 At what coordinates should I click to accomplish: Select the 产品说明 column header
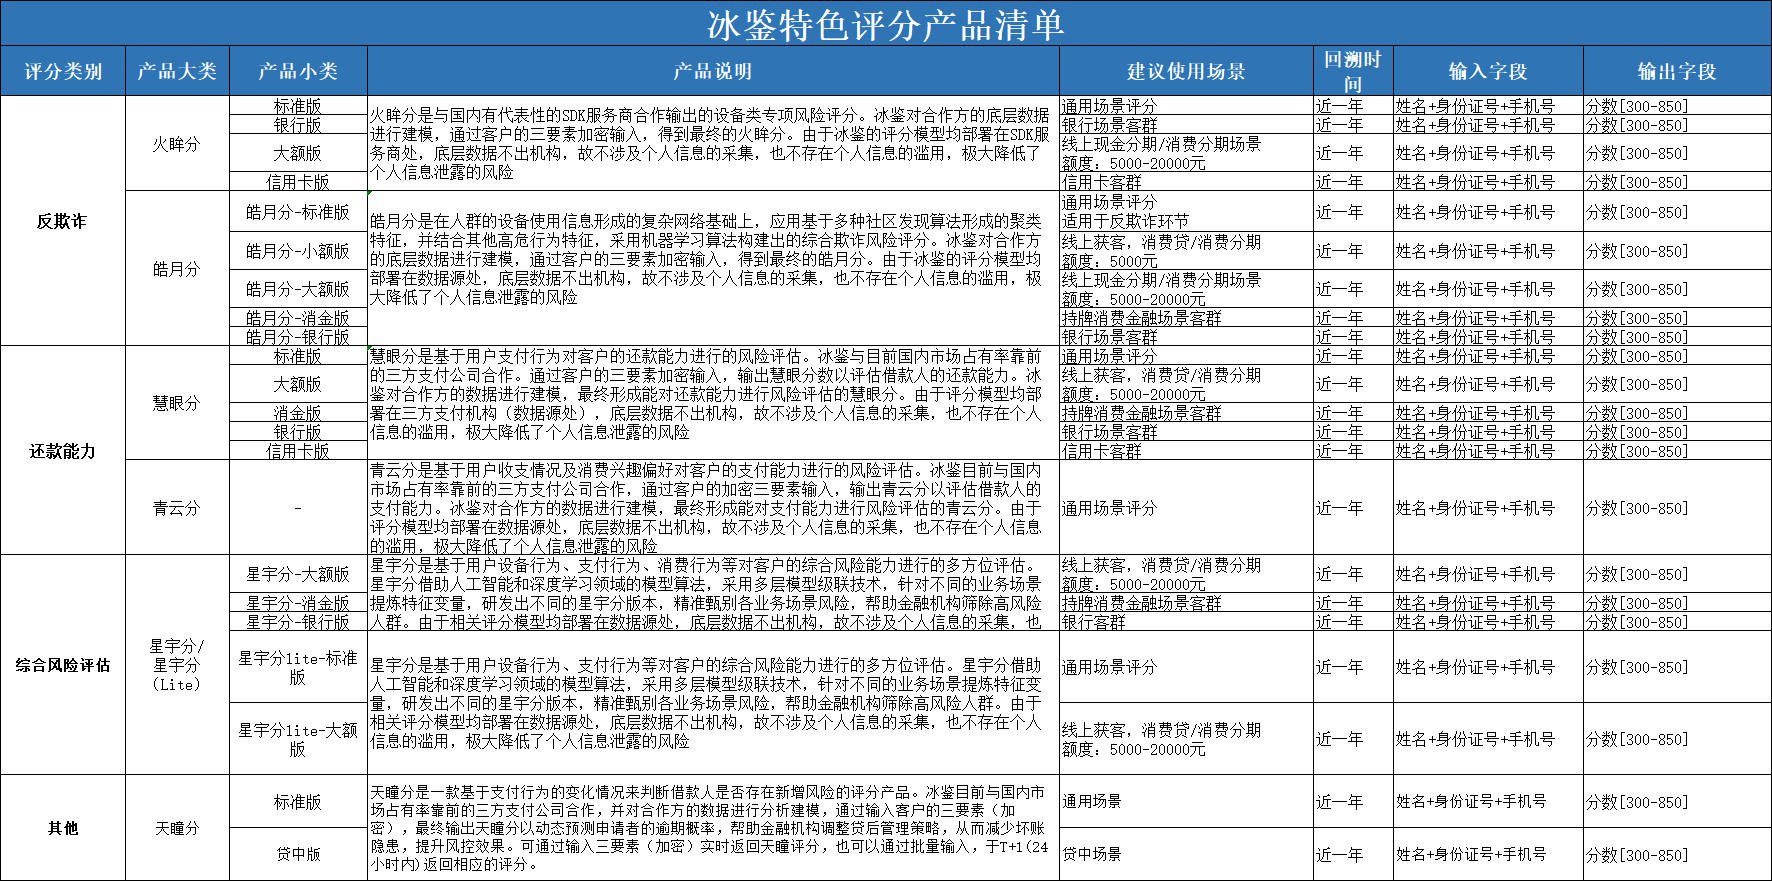point(713,71)
